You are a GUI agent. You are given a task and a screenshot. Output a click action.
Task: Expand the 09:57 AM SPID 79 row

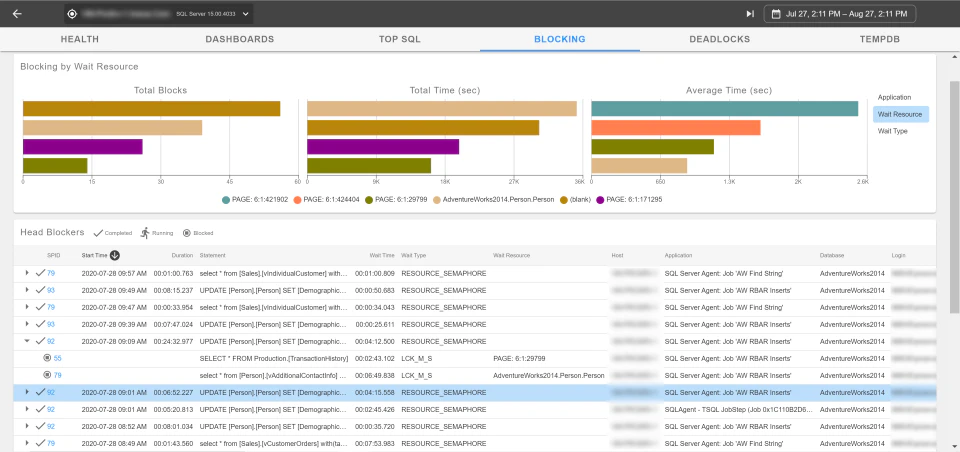[27, 273]
